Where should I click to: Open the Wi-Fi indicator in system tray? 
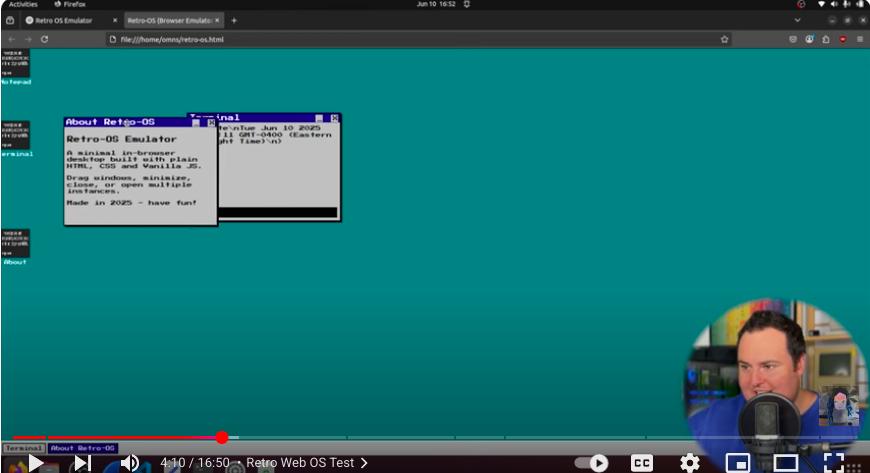pos(821,4)
